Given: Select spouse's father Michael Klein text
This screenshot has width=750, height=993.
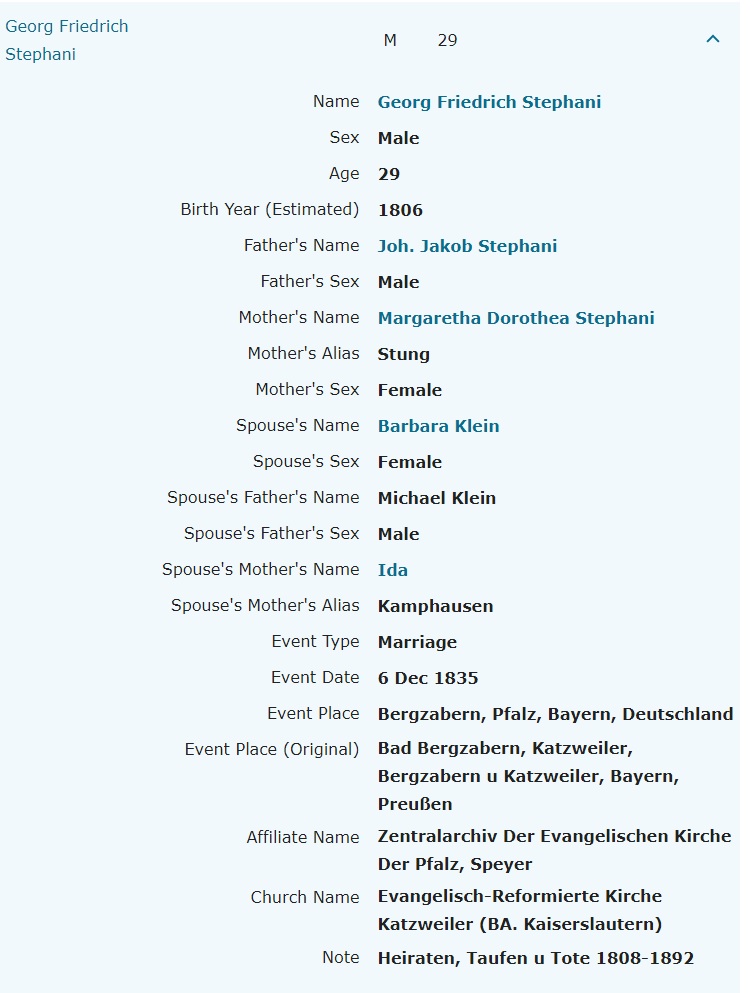Looking at the screenshot, I should coord(437,498).
